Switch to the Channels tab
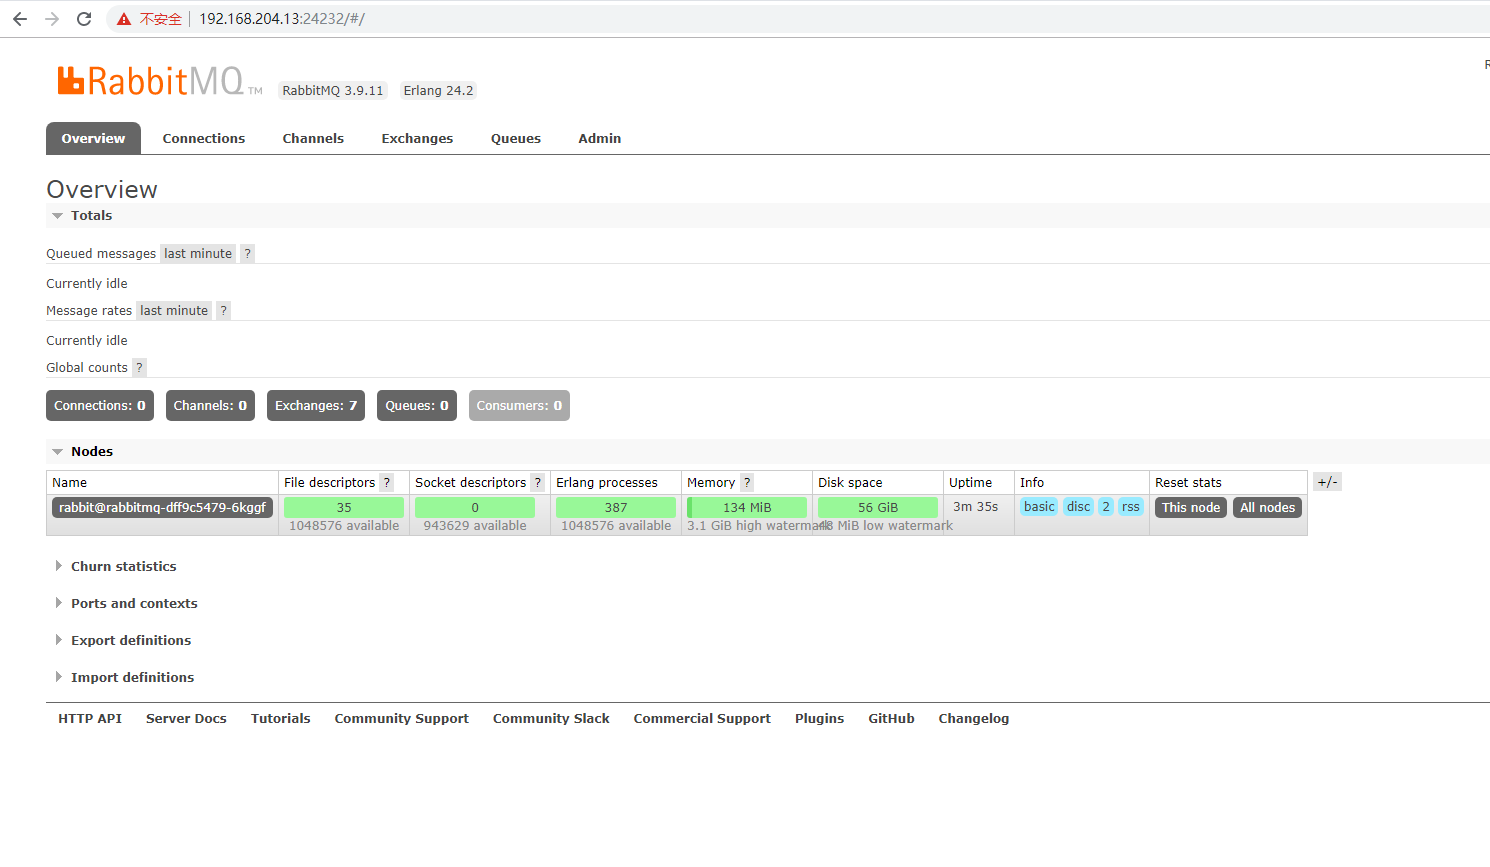This screenshot has width=1490, height=867. (x=313, y=138)
